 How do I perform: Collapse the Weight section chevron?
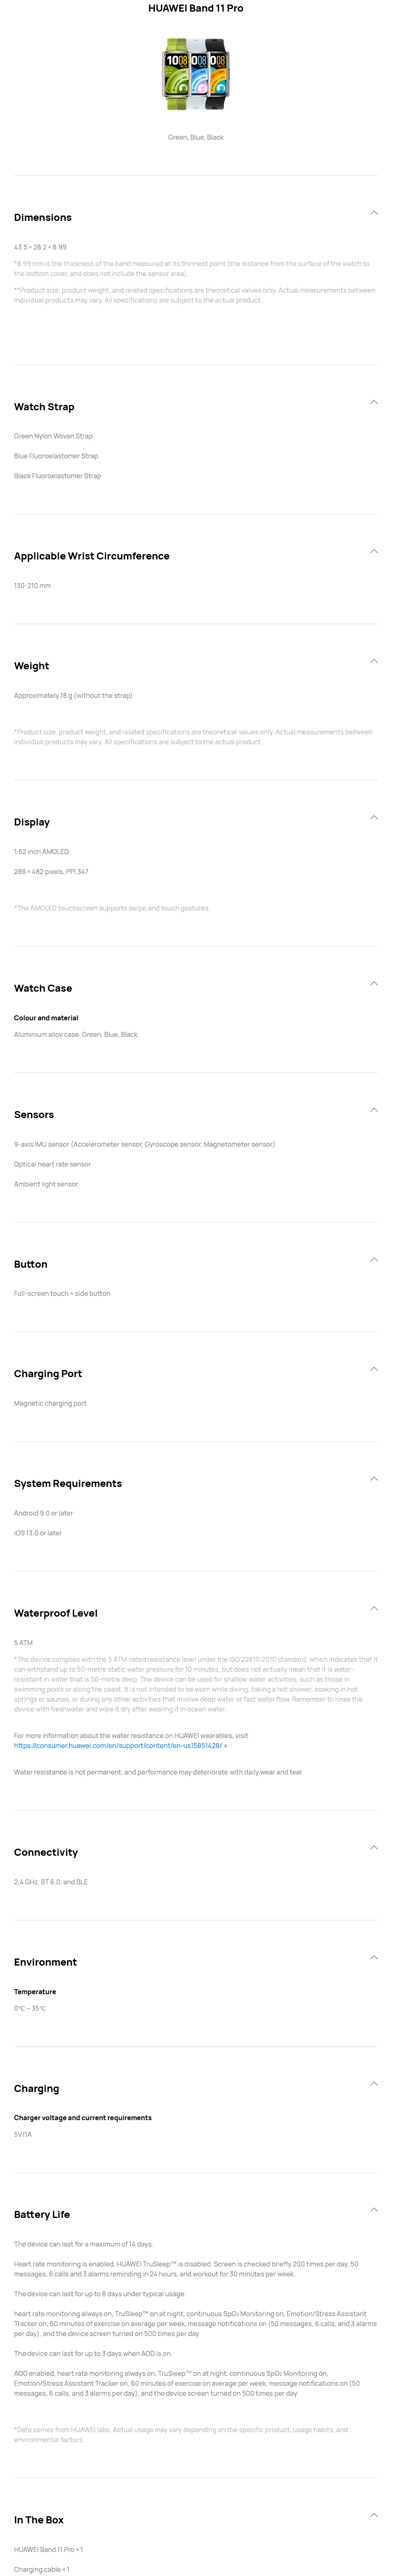click(373, 661)
